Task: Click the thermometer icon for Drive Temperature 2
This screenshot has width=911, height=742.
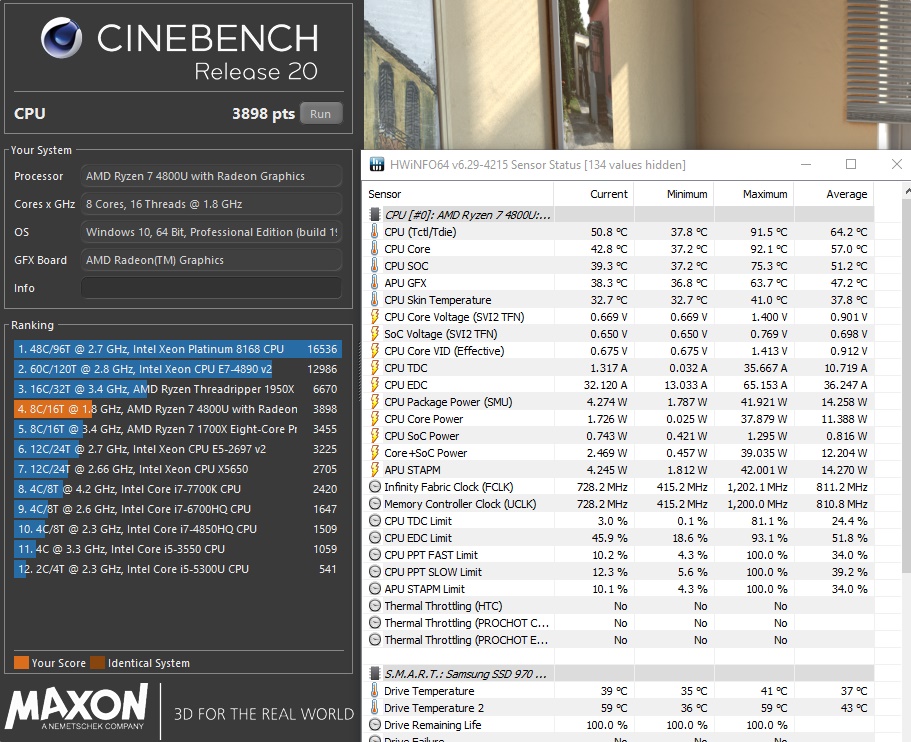Action: (374, 708)
